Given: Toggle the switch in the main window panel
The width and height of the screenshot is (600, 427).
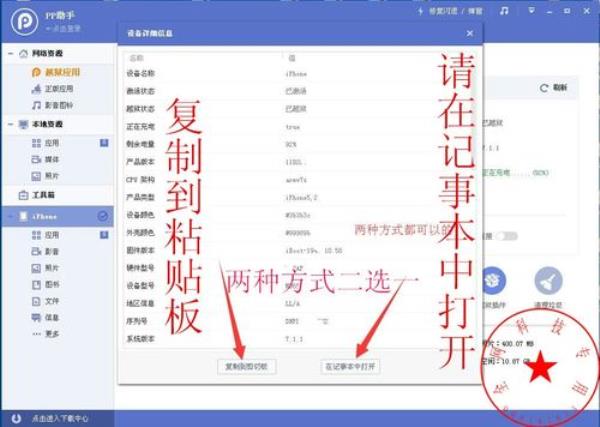Looking at the screenshot, I should 506,236.
